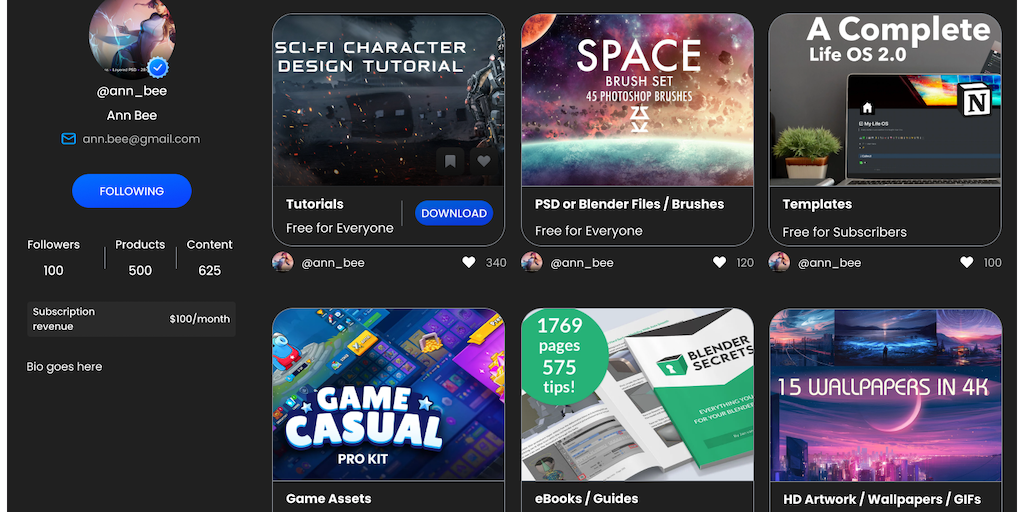Click the heart icon next to 340
Image resolution: width=1024 pixels, height=512 pixels.
pos(469,263)
